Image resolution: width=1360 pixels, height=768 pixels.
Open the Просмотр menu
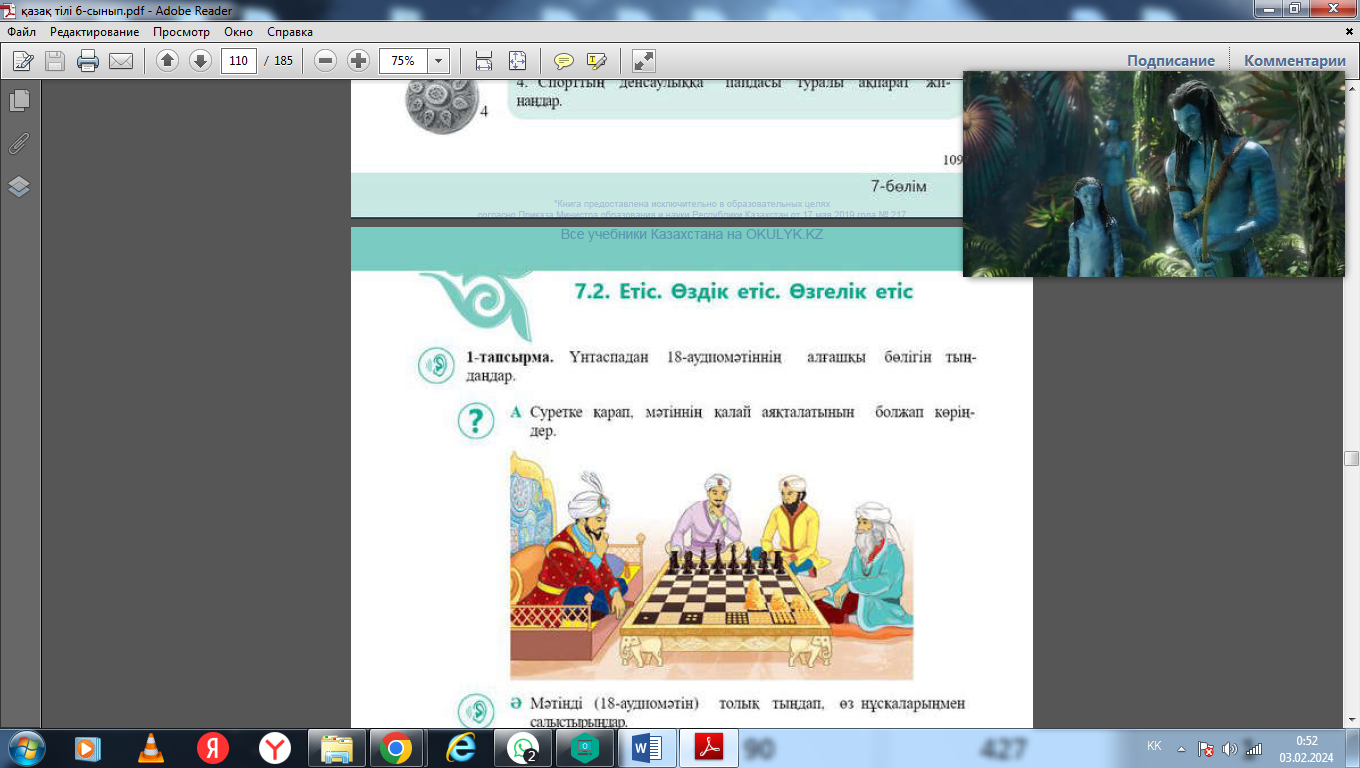pyautogui.click(x=181, y=32)
